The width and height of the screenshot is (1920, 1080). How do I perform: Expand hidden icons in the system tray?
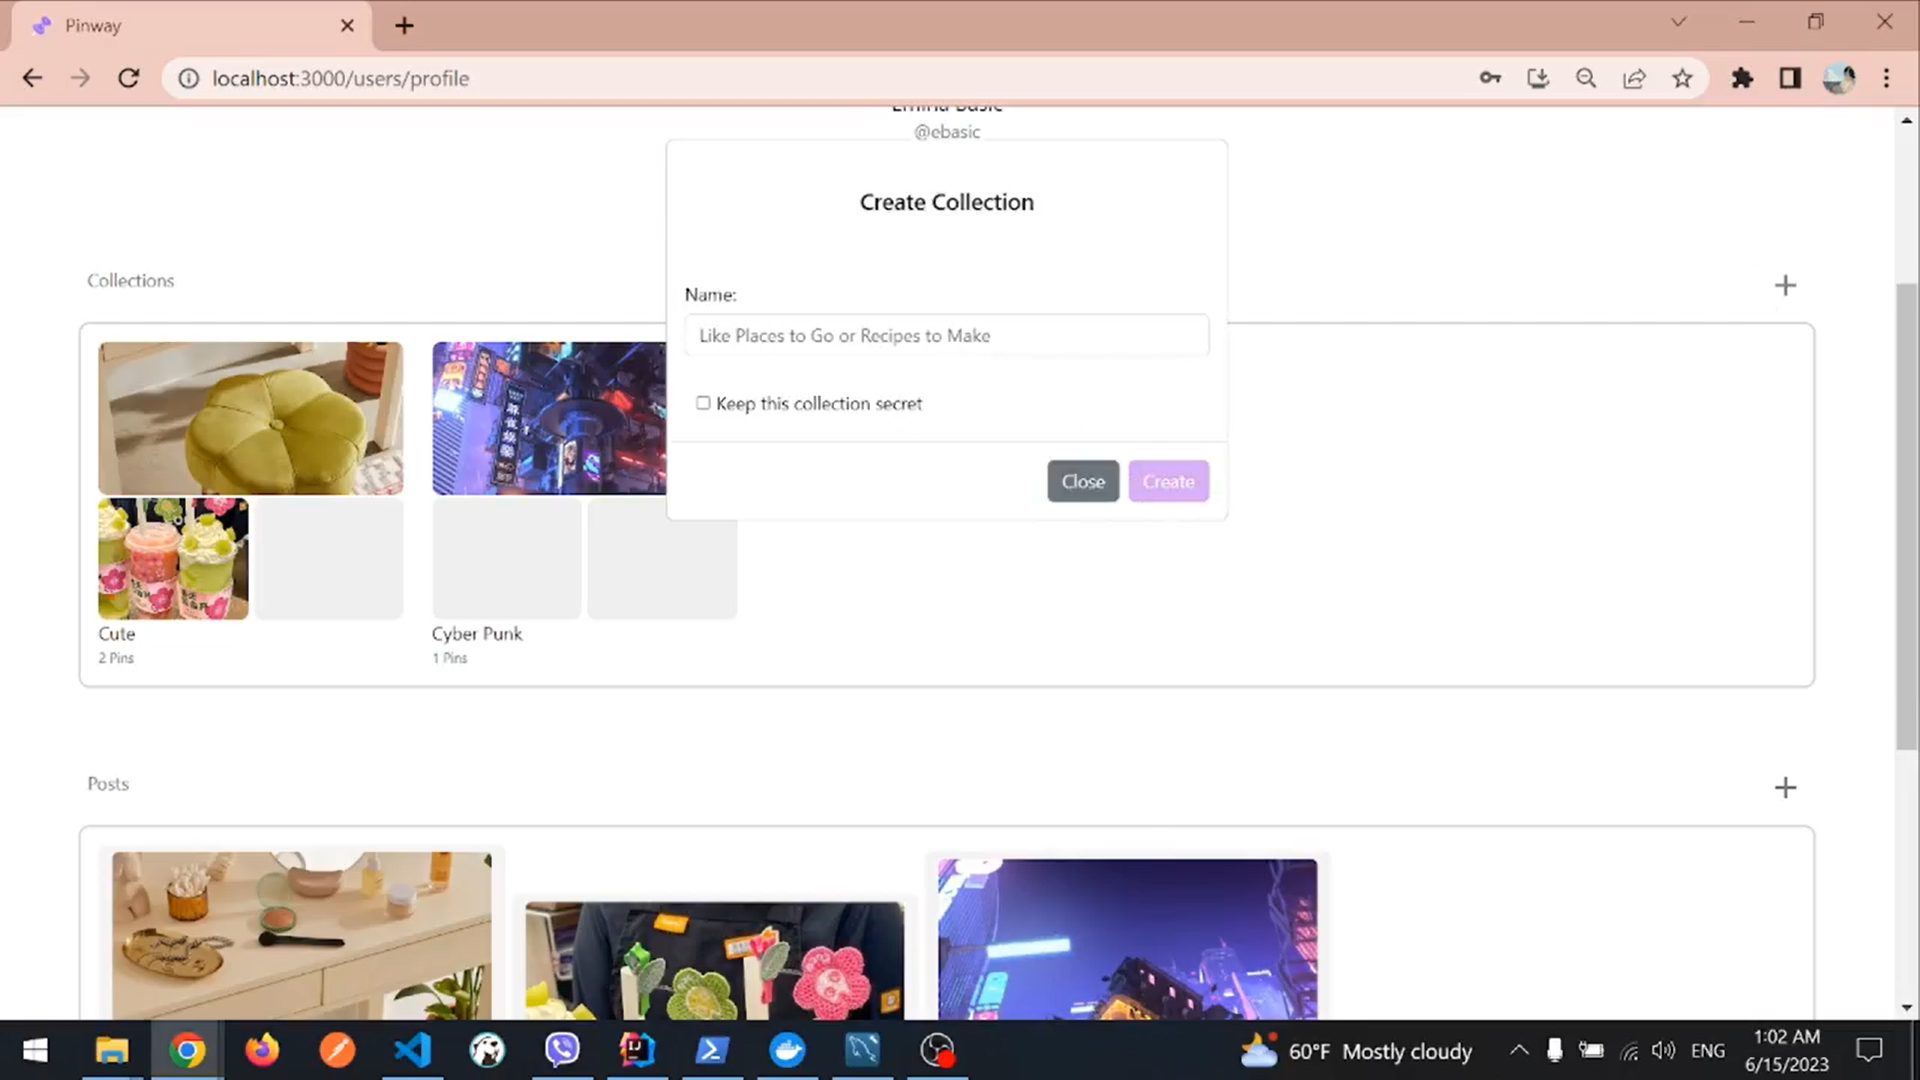pos(1517,1050)
